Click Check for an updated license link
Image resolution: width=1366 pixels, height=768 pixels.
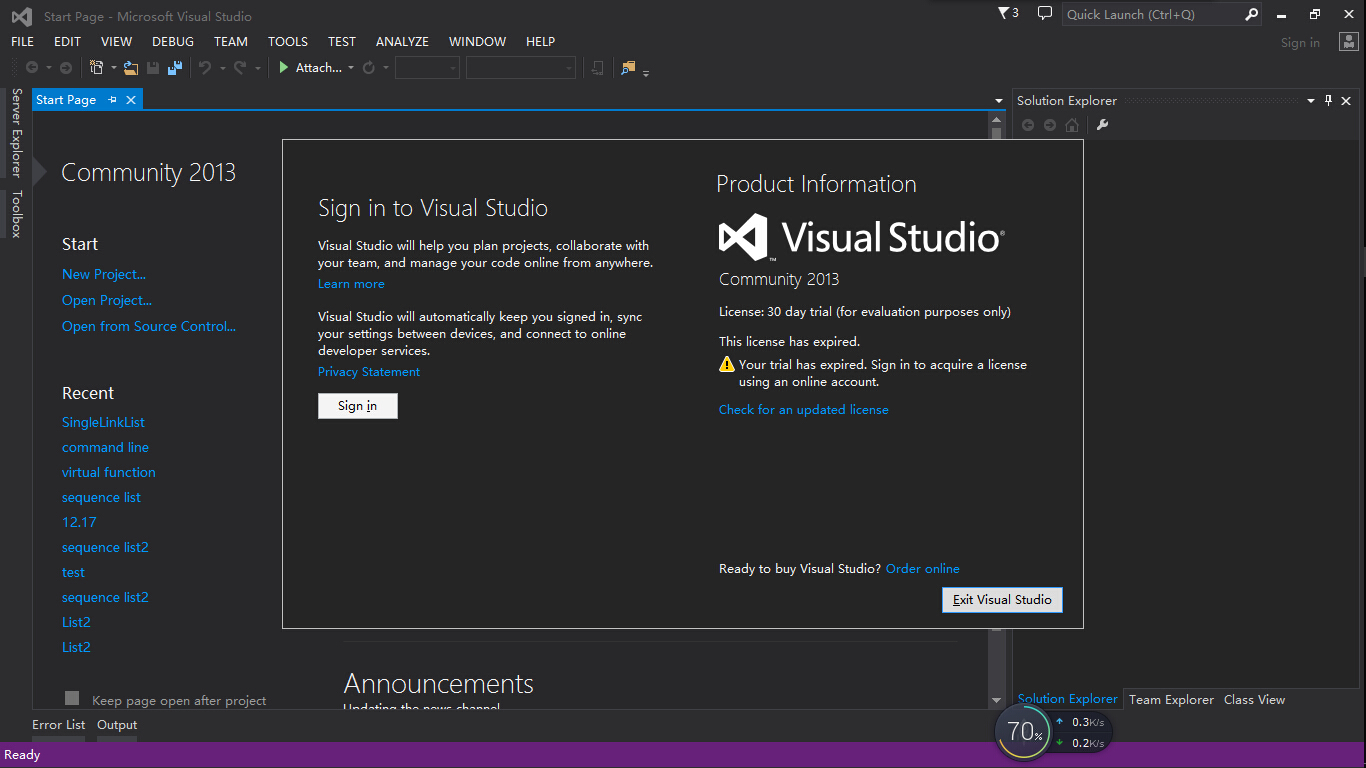(803, 410)
